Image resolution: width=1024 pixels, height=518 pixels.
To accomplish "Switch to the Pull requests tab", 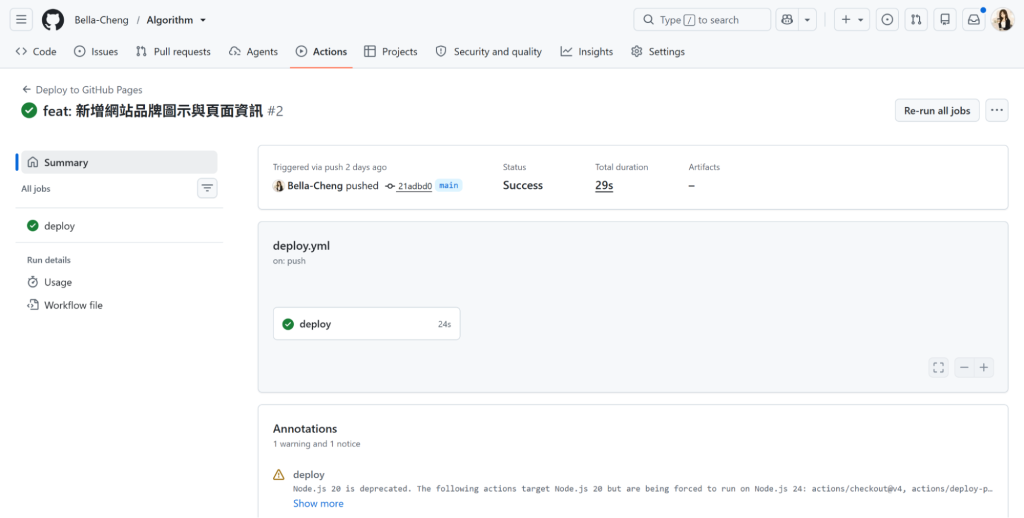I will coord(173,52).
